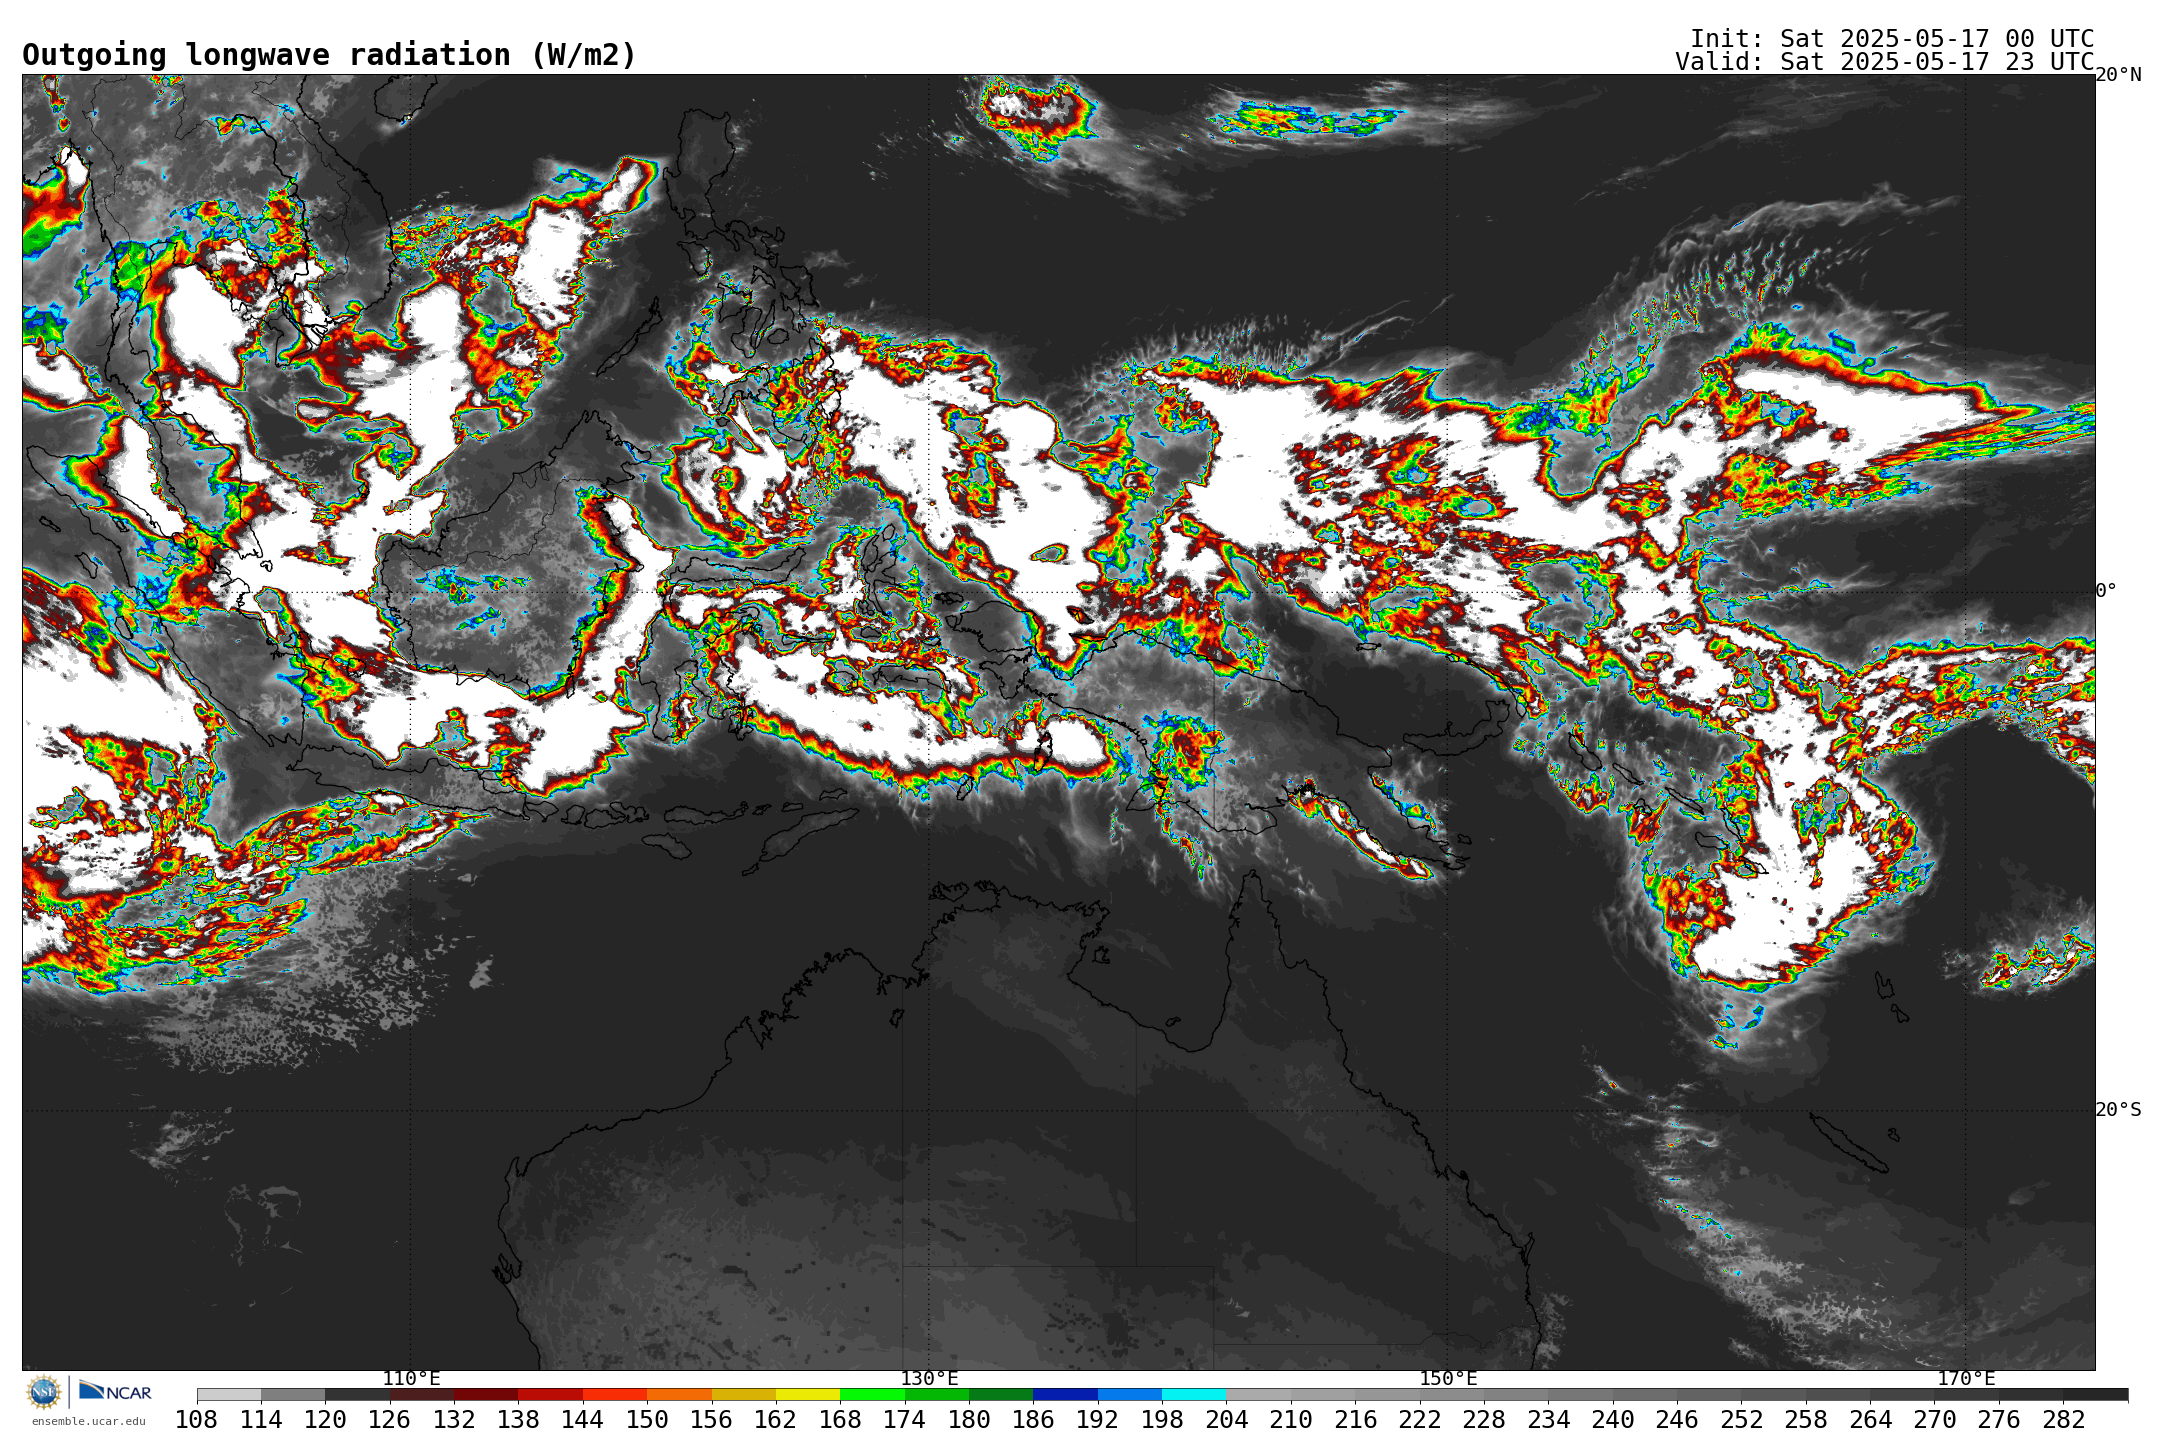2160x1433 pixels.
Task: Click the colorbar tick value 138
Action: tap(518, 1419)
